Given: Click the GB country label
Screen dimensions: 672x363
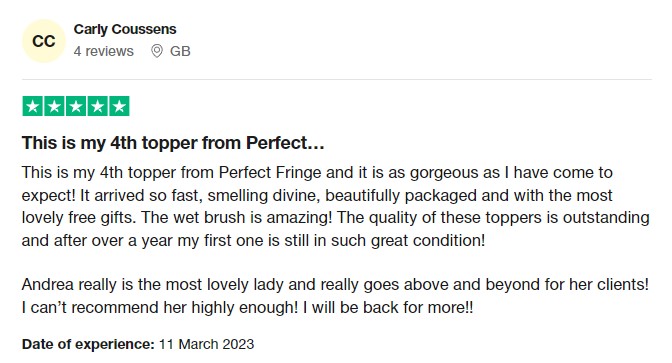Looking at the screenshot, I should tap(180, 51).
